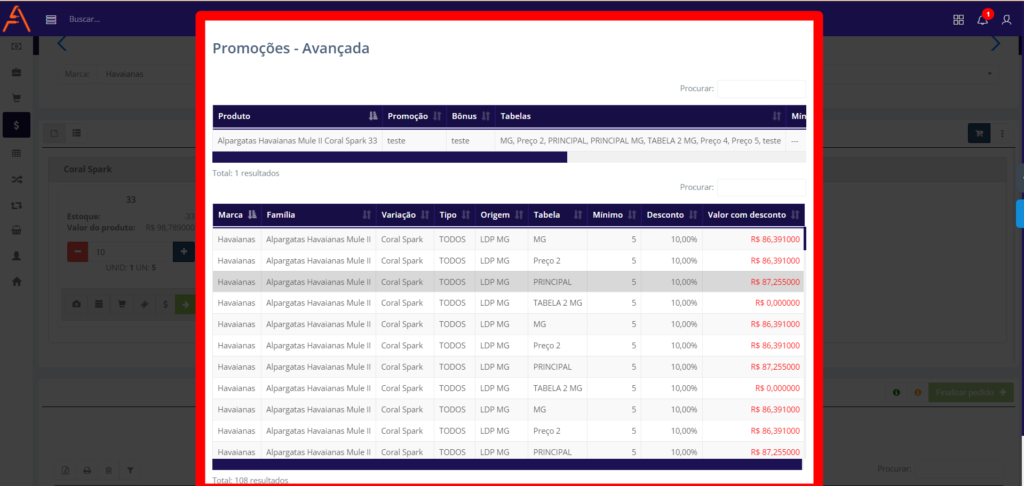Click the blue plus quantity button

click(184, 251)
